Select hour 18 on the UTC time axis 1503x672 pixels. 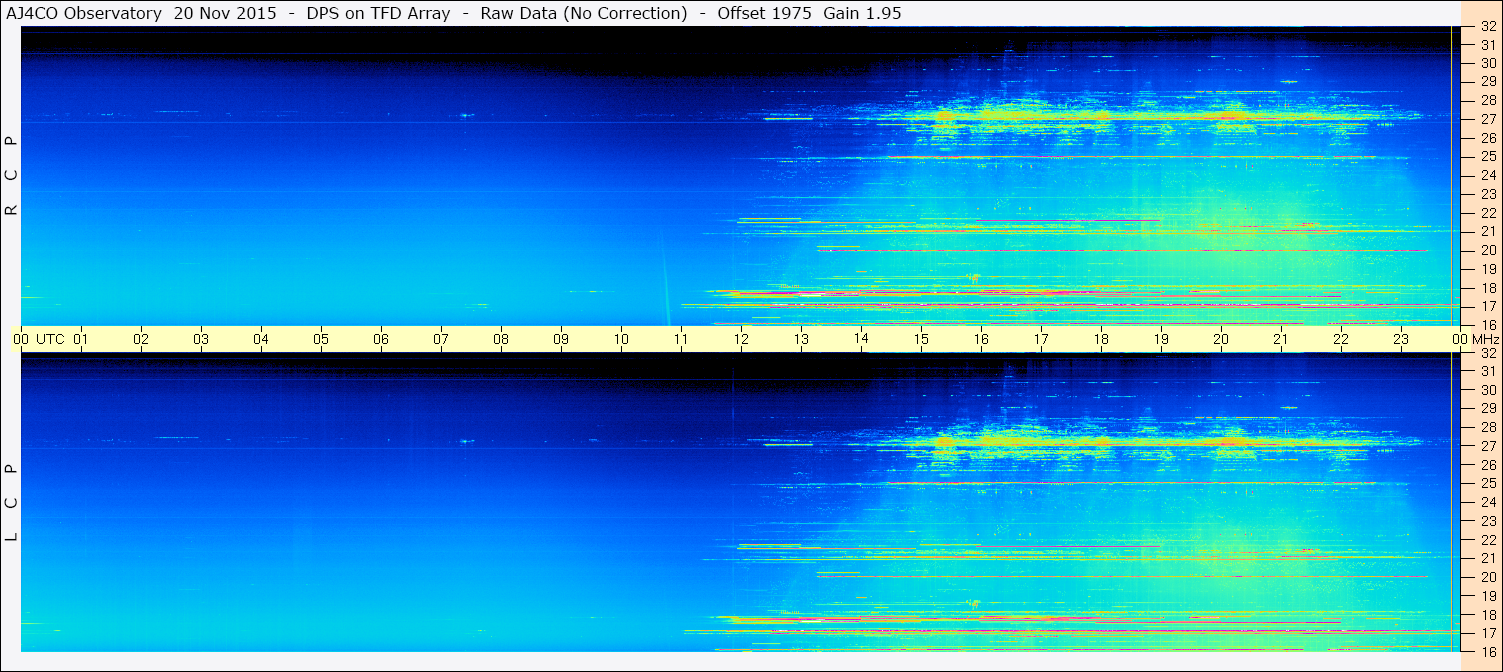click(x=1101, y=339)
